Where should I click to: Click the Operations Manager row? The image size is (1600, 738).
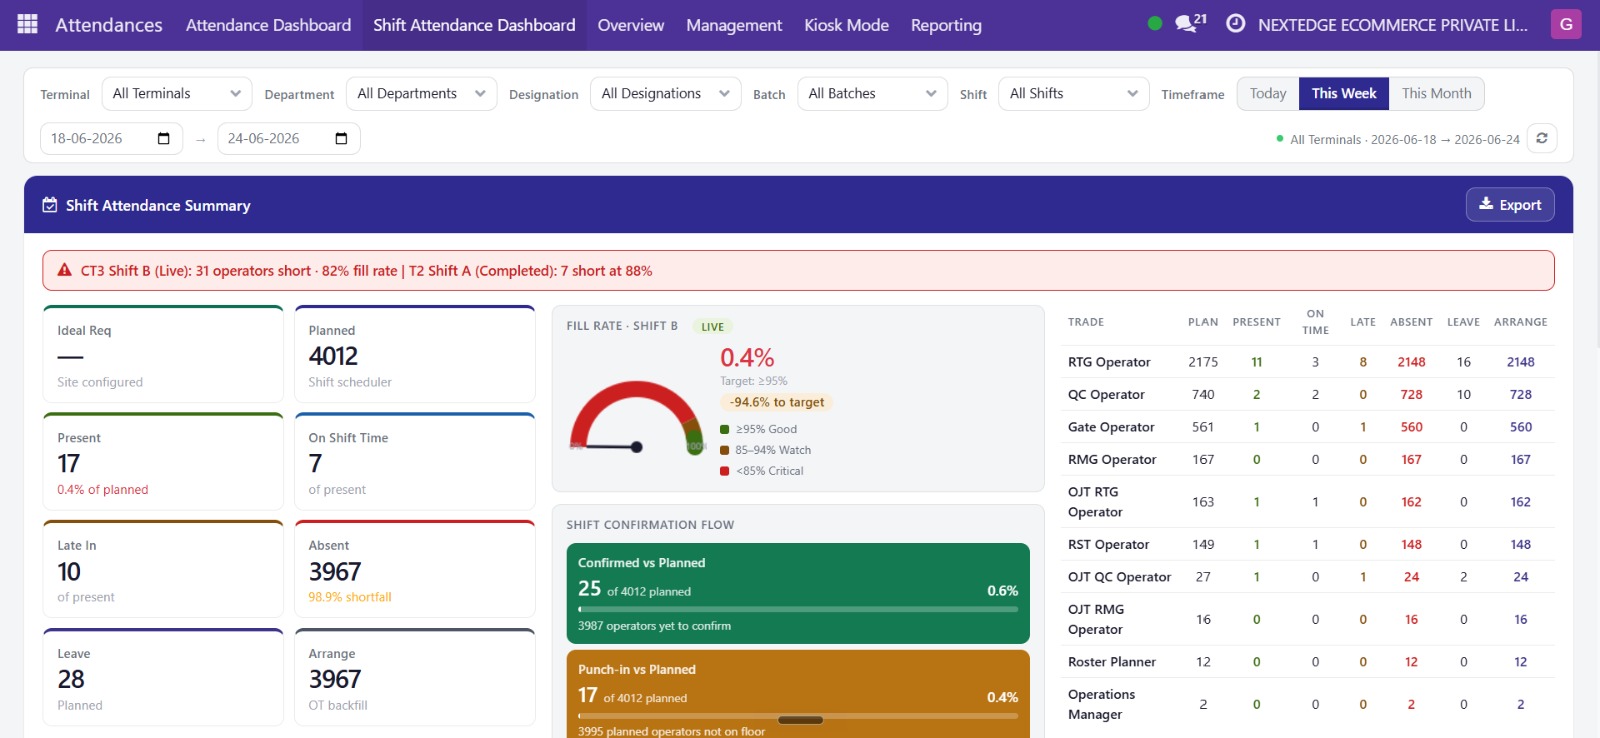pyautogui.click(x=1308, y=704)
